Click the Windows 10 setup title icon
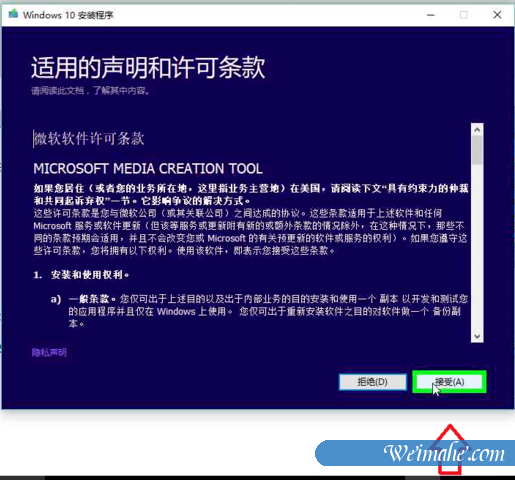515x480 pixels. click(x=13, y=14)
